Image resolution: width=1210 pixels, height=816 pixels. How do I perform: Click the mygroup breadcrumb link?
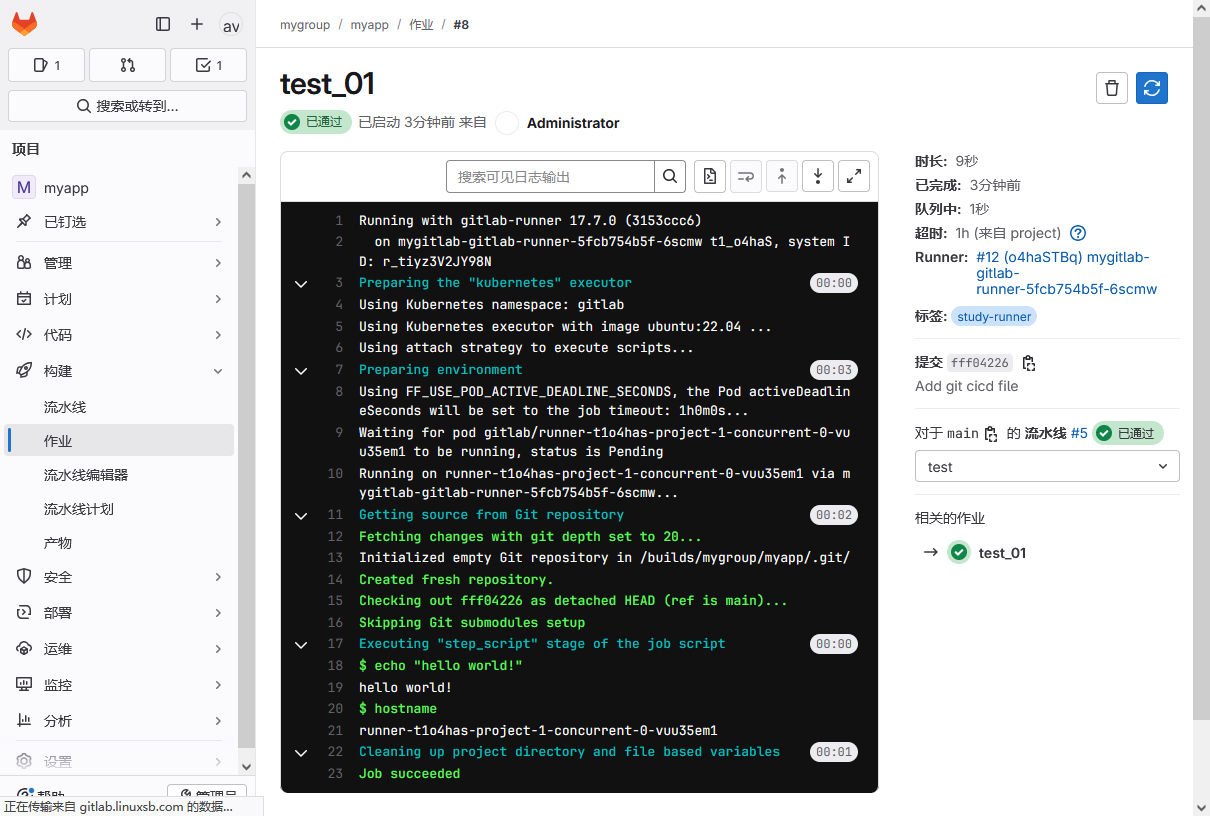coord(305,25)
